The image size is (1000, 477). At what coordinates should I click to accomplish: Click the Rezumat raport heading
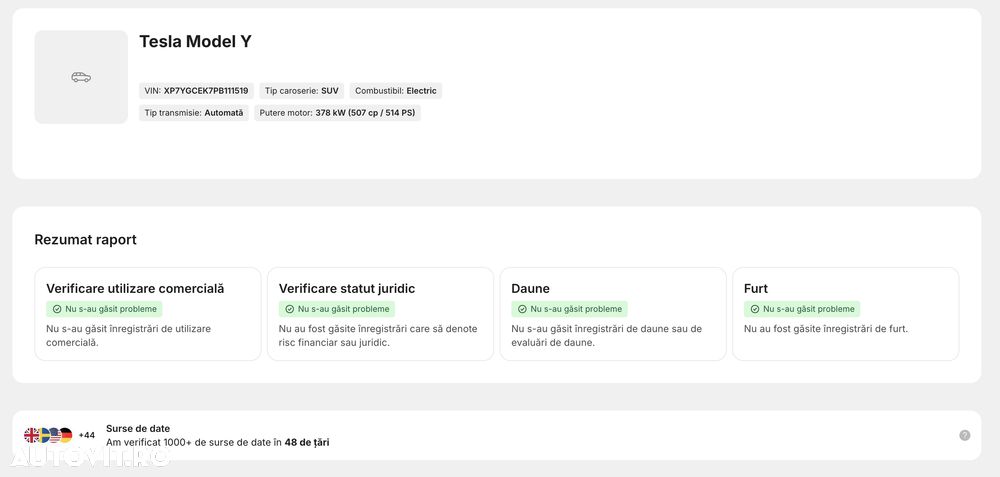[x=85, y=240]
